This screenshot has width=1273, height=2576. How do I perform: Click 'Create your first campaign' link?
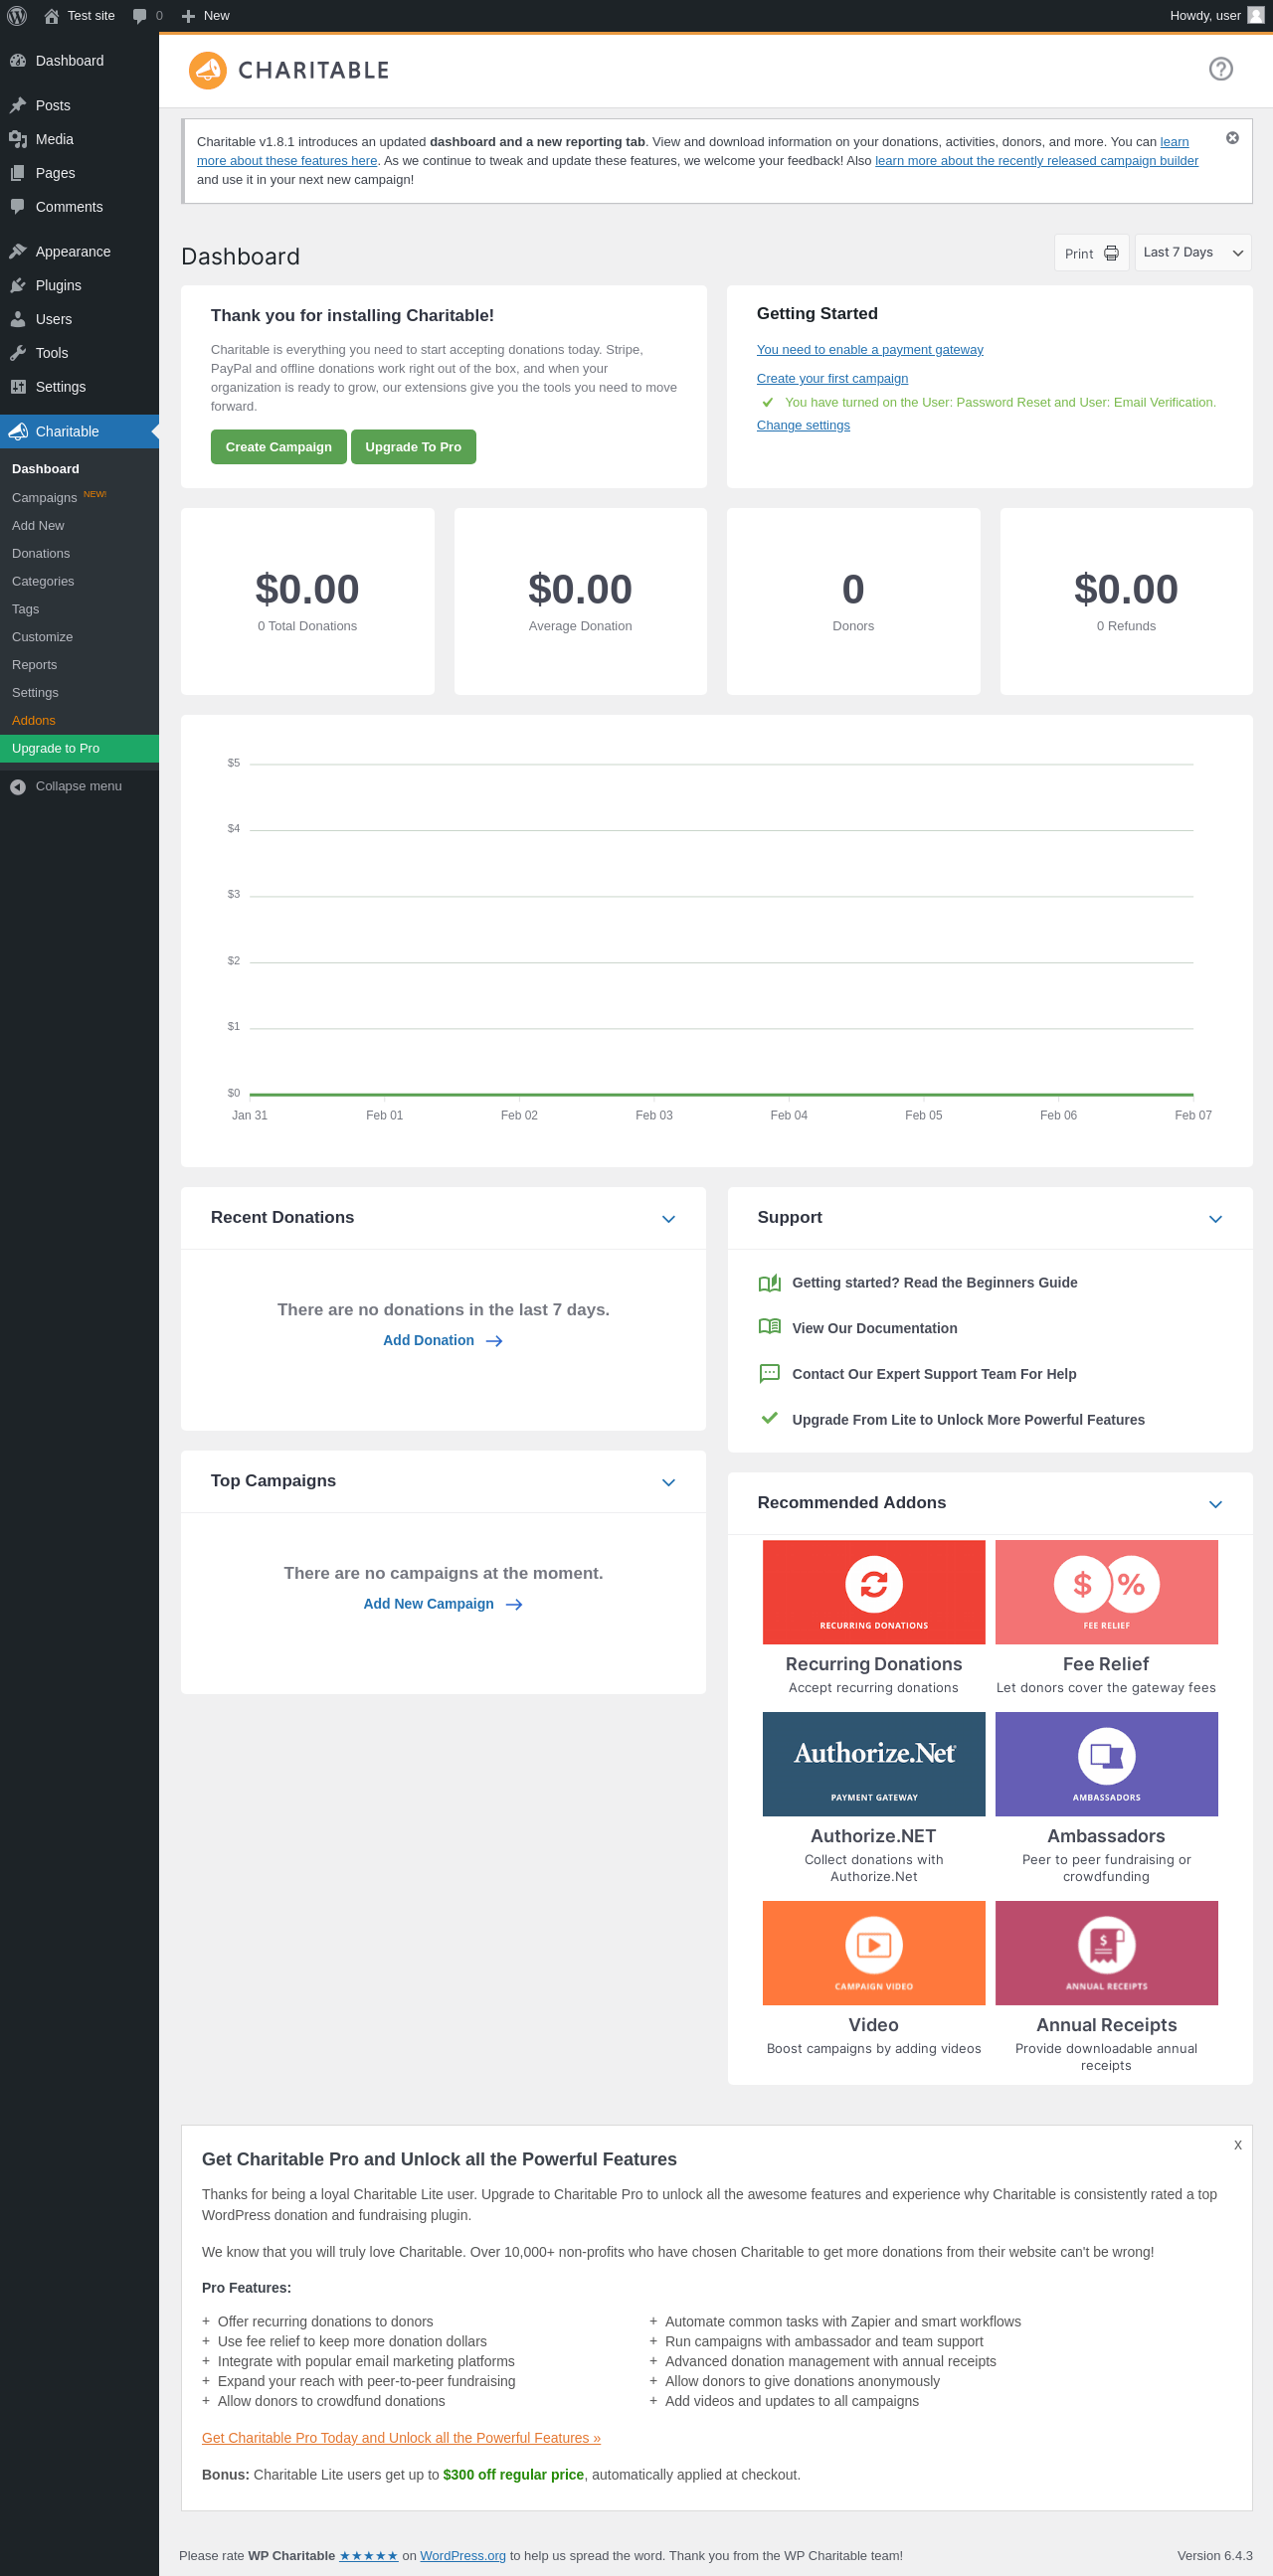coord(832,379)
